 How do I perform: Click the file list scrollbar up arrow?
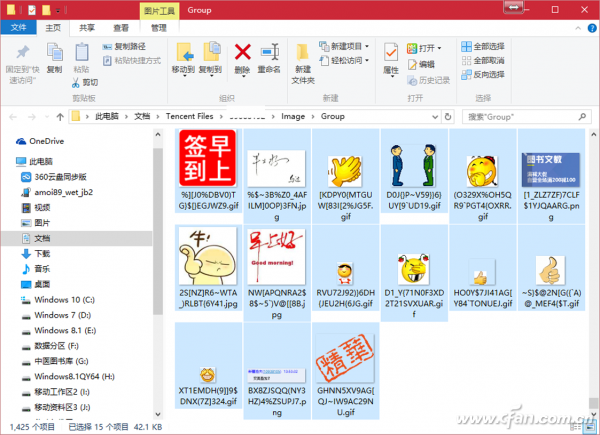pyautogui.click(x=593, y=134)
